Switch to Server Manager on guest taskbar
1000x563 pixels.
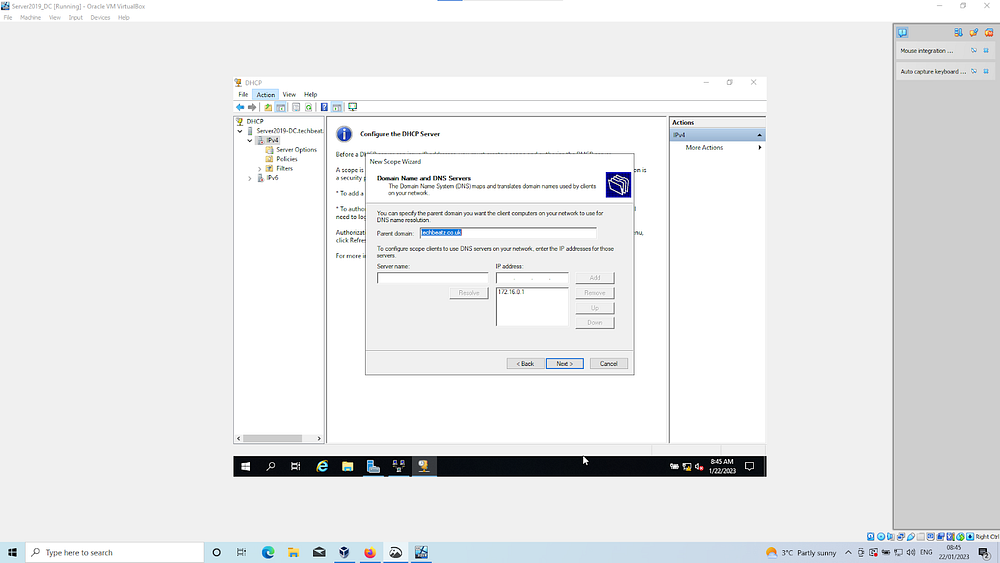(x=373, y=467)
